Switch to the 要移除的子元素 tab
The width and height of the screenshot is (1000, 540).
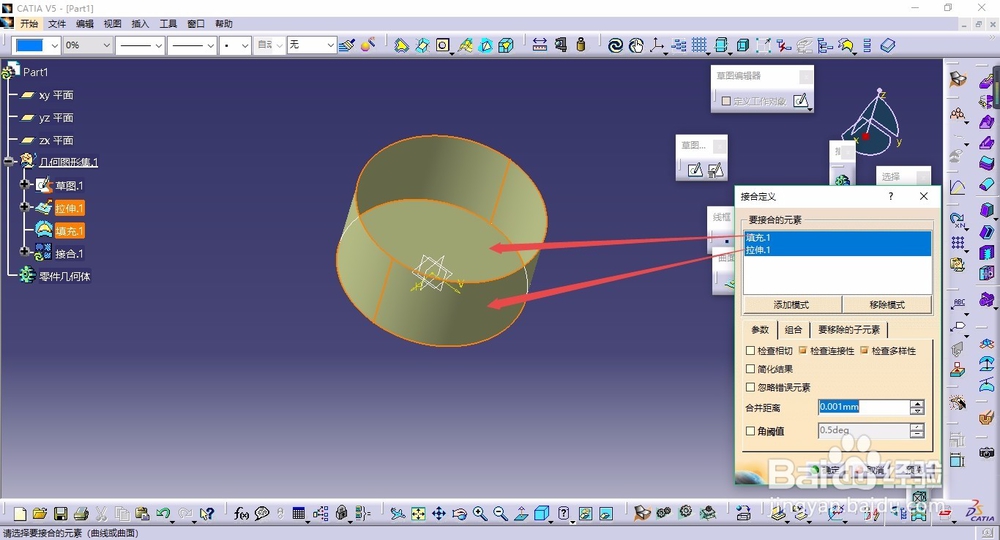pos(849,330)
